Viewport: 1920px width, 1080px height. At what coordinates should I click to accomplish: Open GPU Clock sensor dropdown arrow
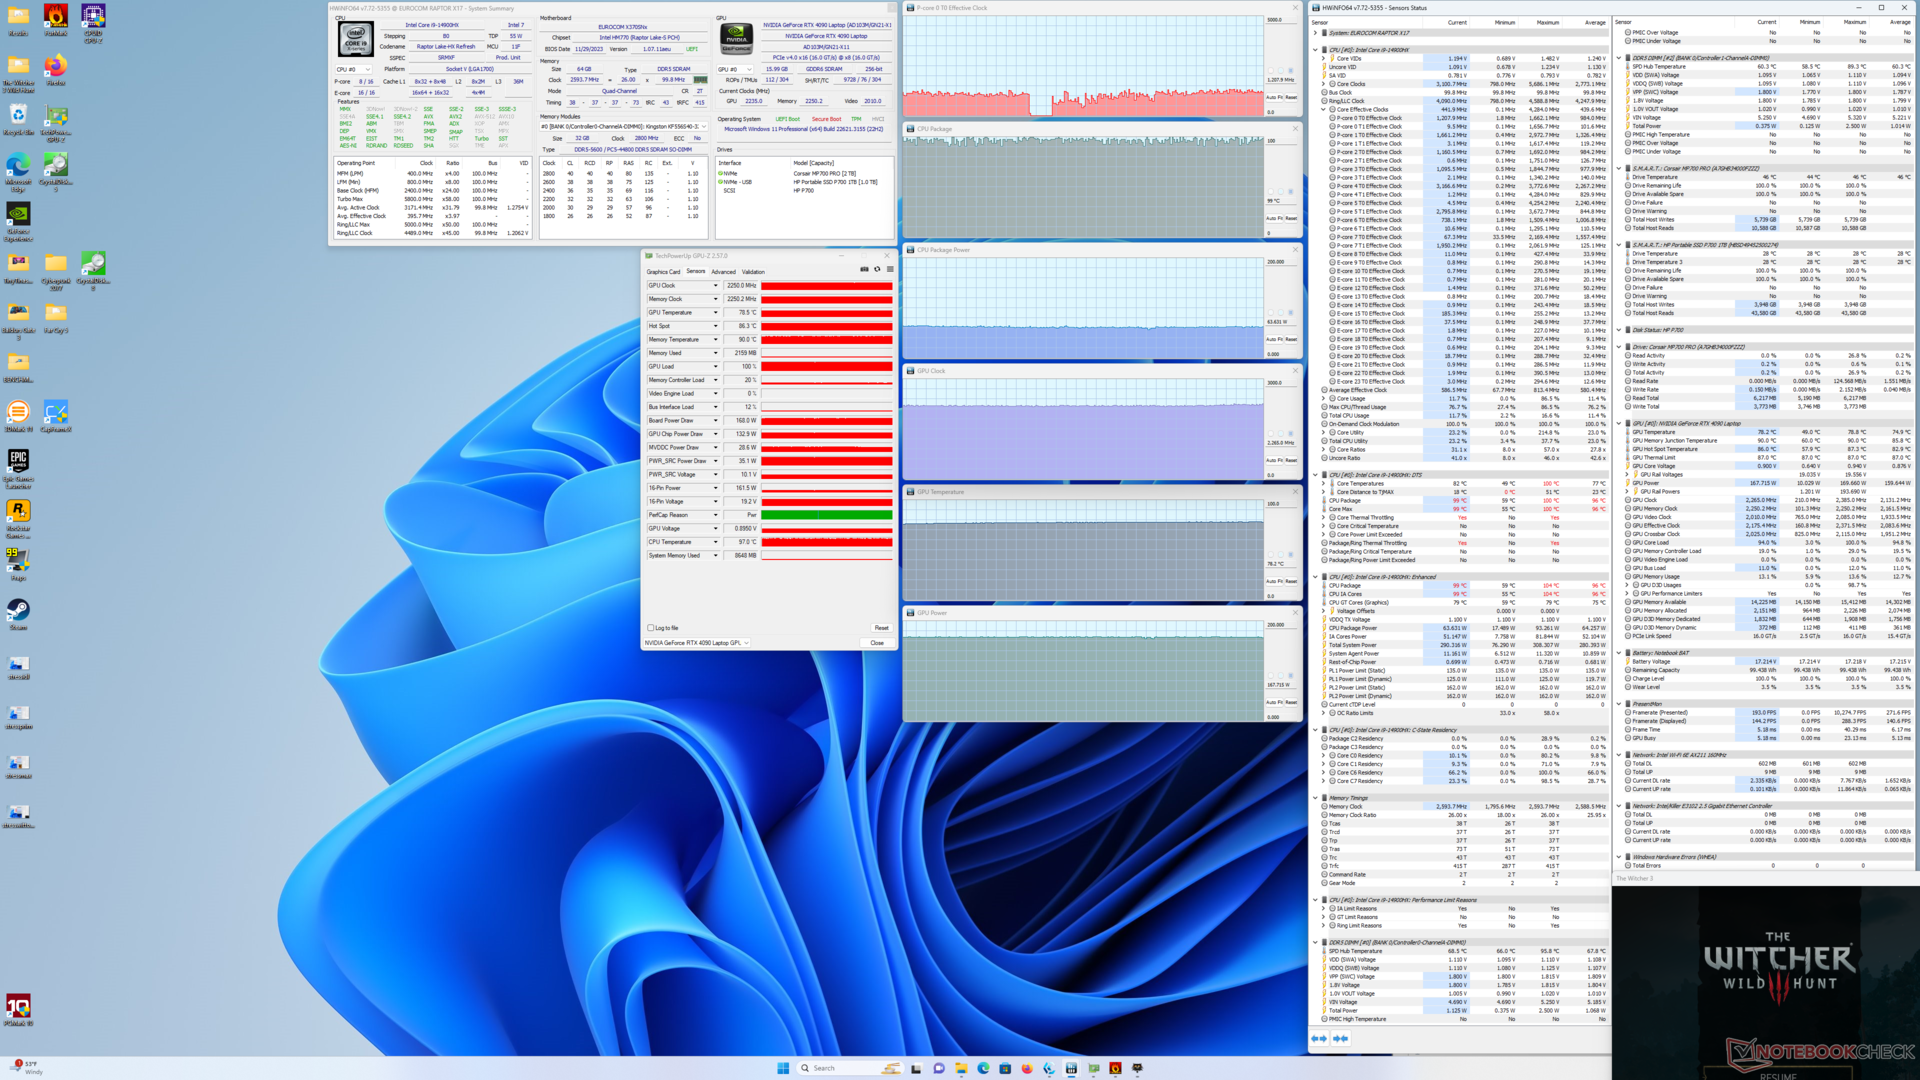coord(715,286)
